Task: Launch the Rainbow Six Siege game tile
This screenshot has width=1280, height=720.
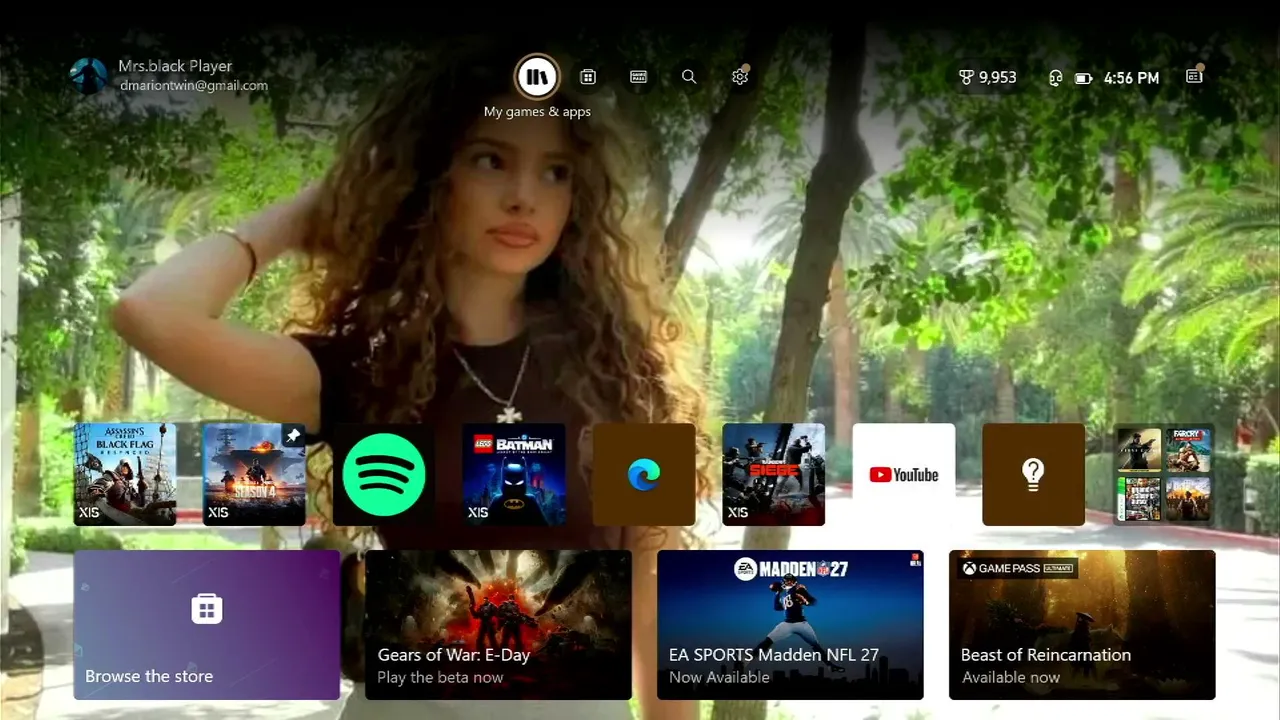Action: 774,474
